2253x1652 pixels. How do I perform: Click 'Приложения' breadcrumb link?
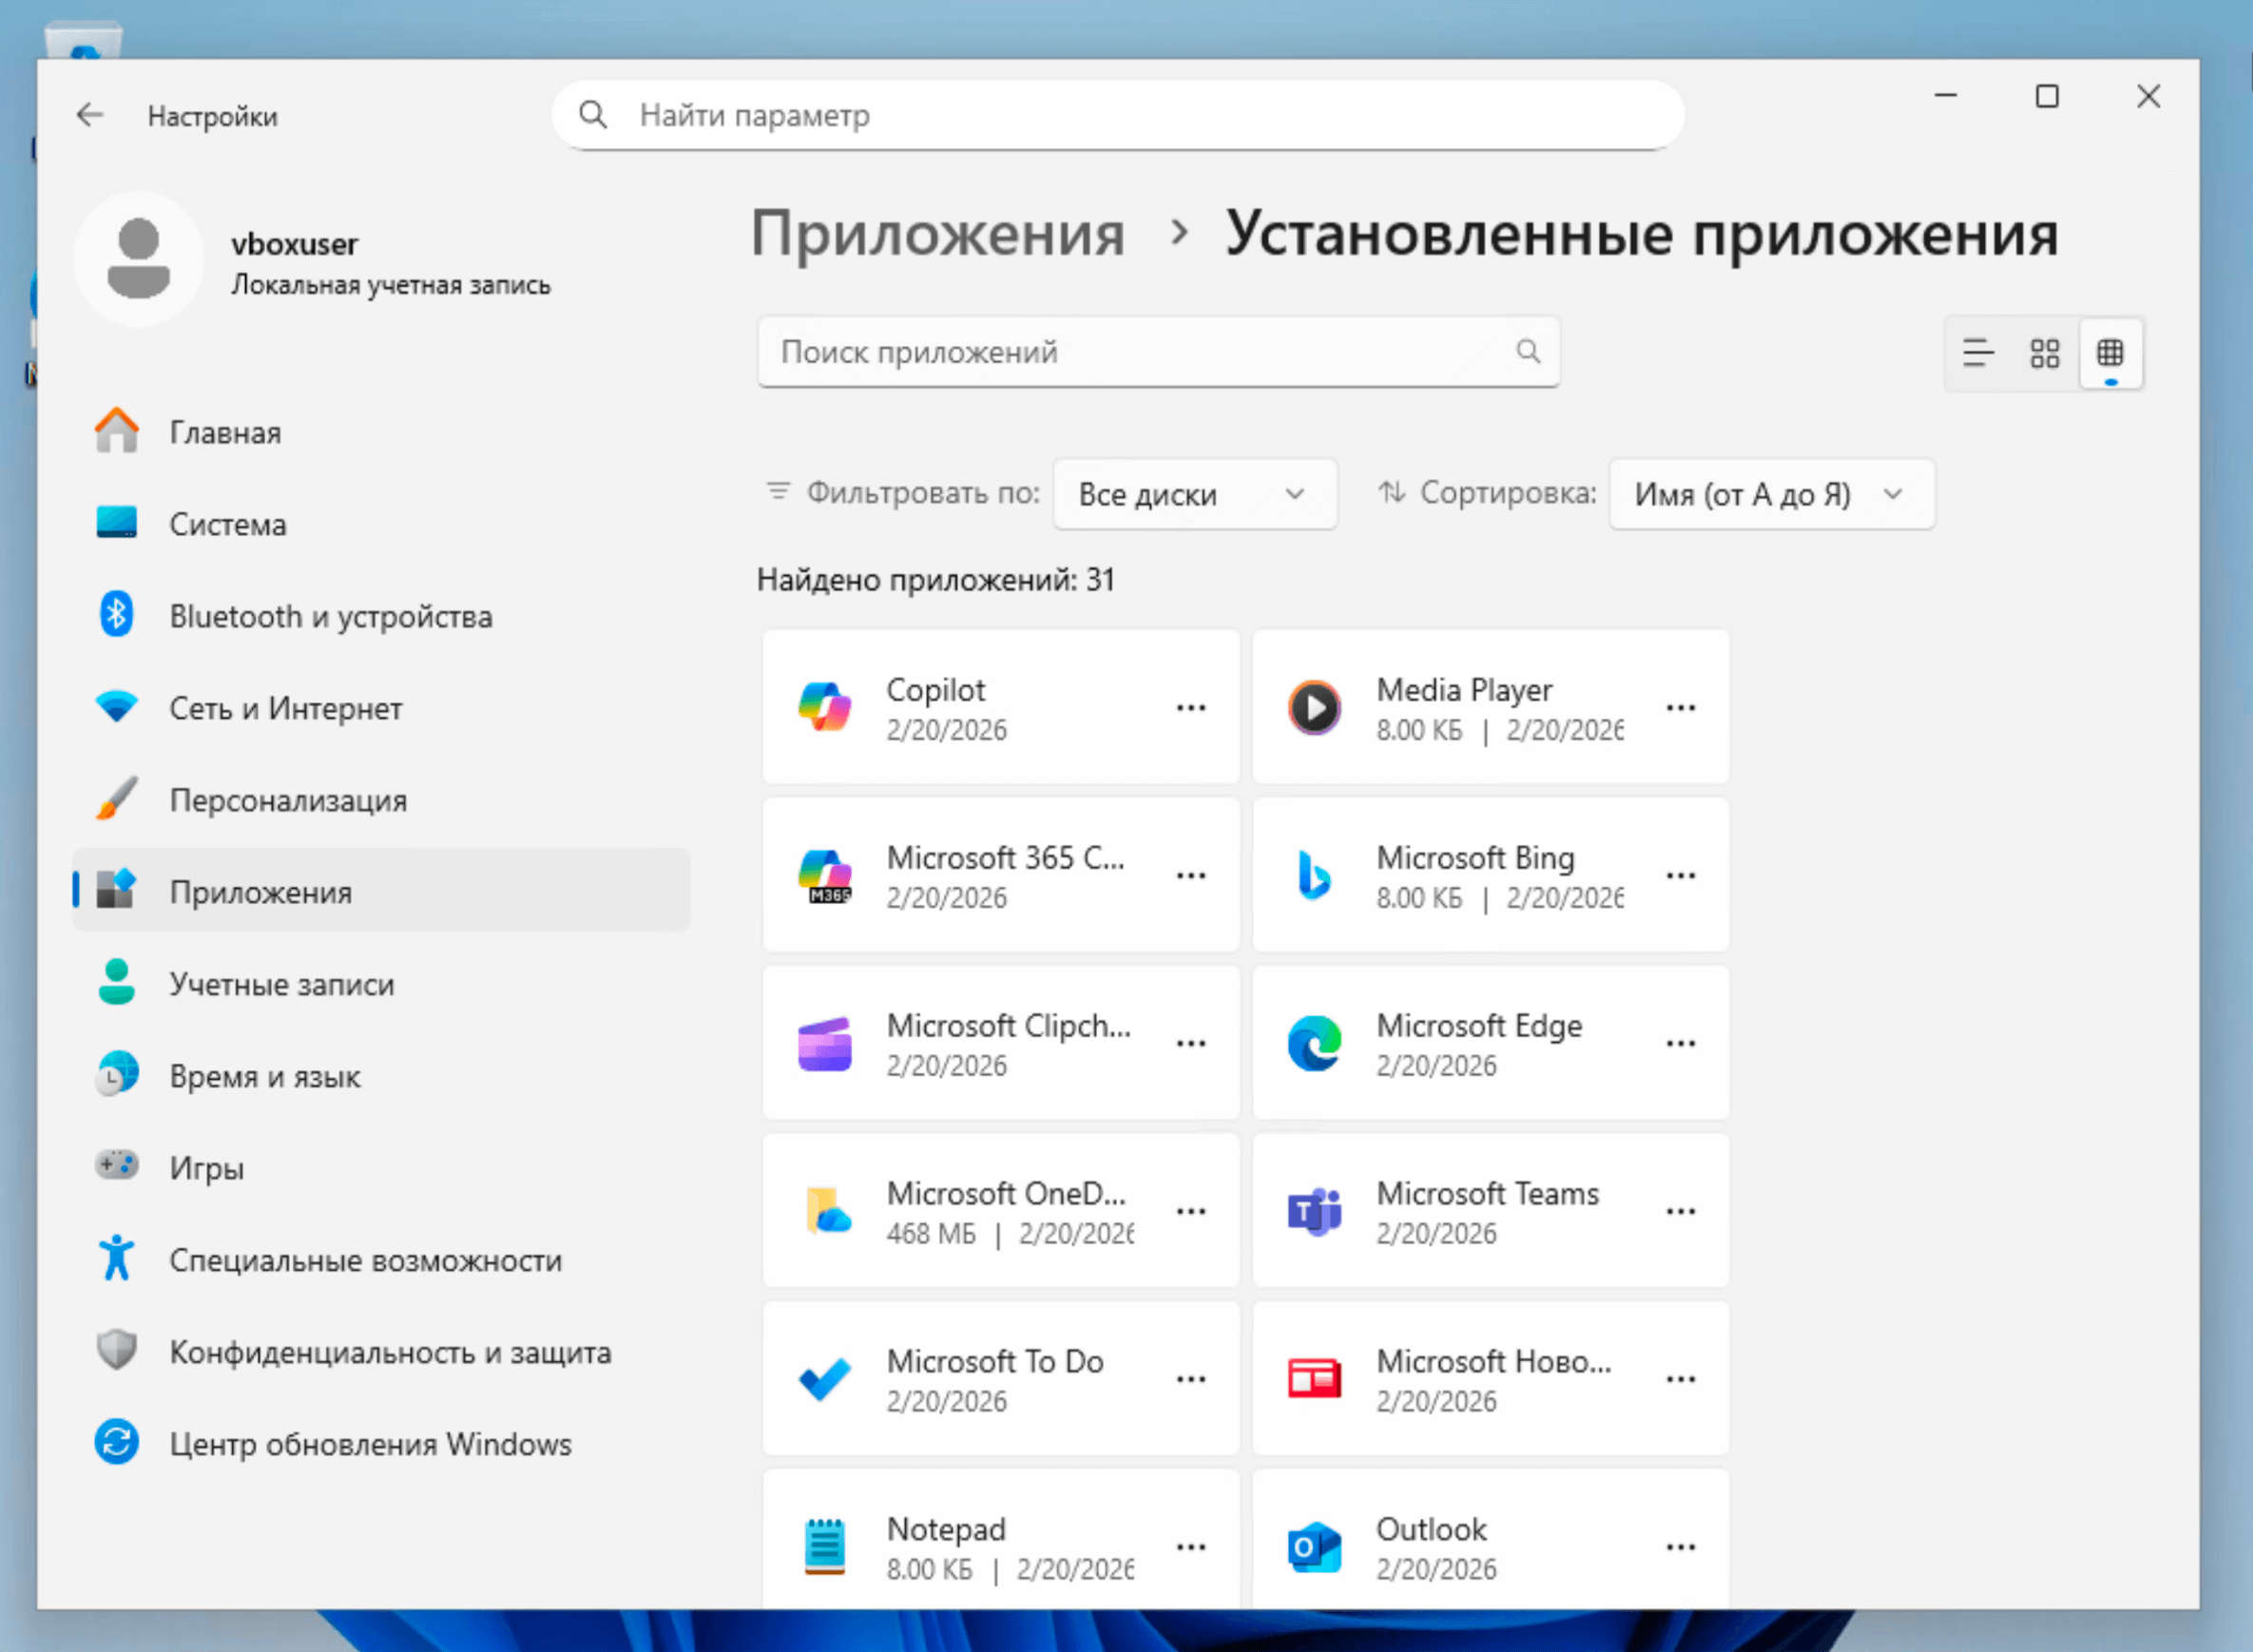(x=937, y=235)
